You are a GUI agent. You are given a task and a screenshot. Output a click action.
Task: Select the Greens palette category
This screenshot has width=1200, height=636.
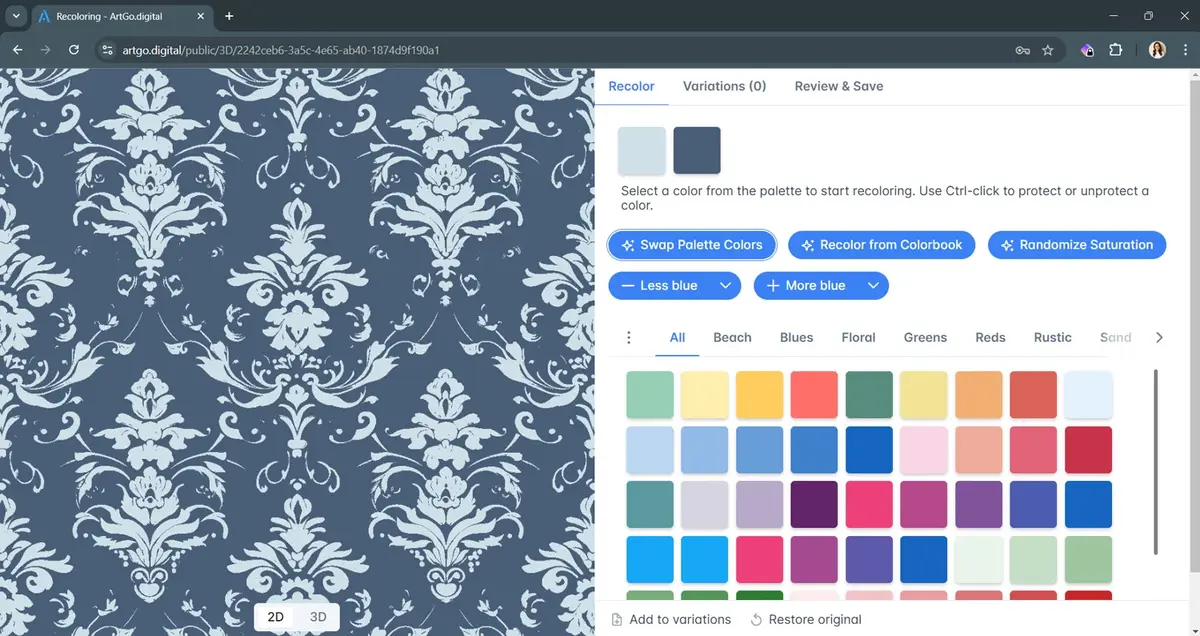tap(925, 337)
